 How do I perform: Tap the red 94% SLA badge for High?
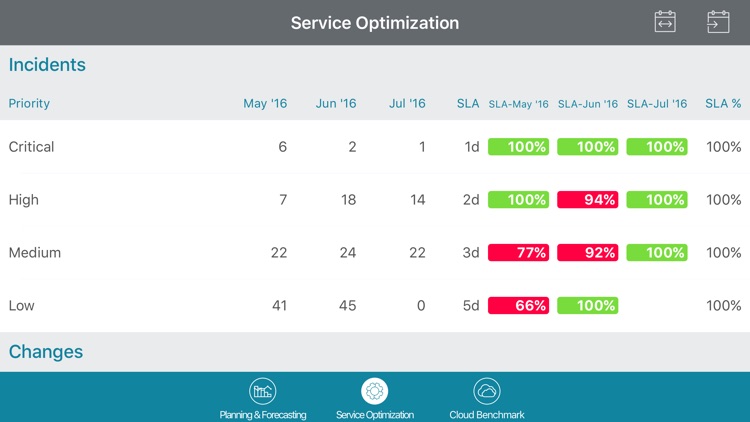pyautogui.click(x=588, y=200)
